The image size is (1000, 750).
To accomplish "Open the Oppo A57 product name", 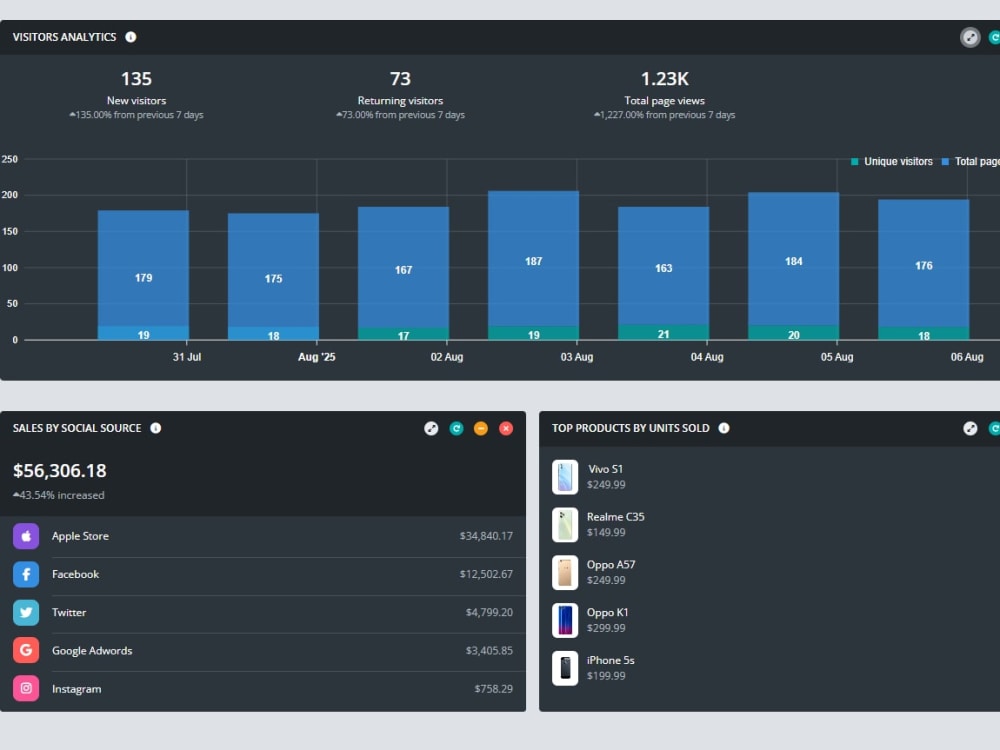I will pos(611,565).
